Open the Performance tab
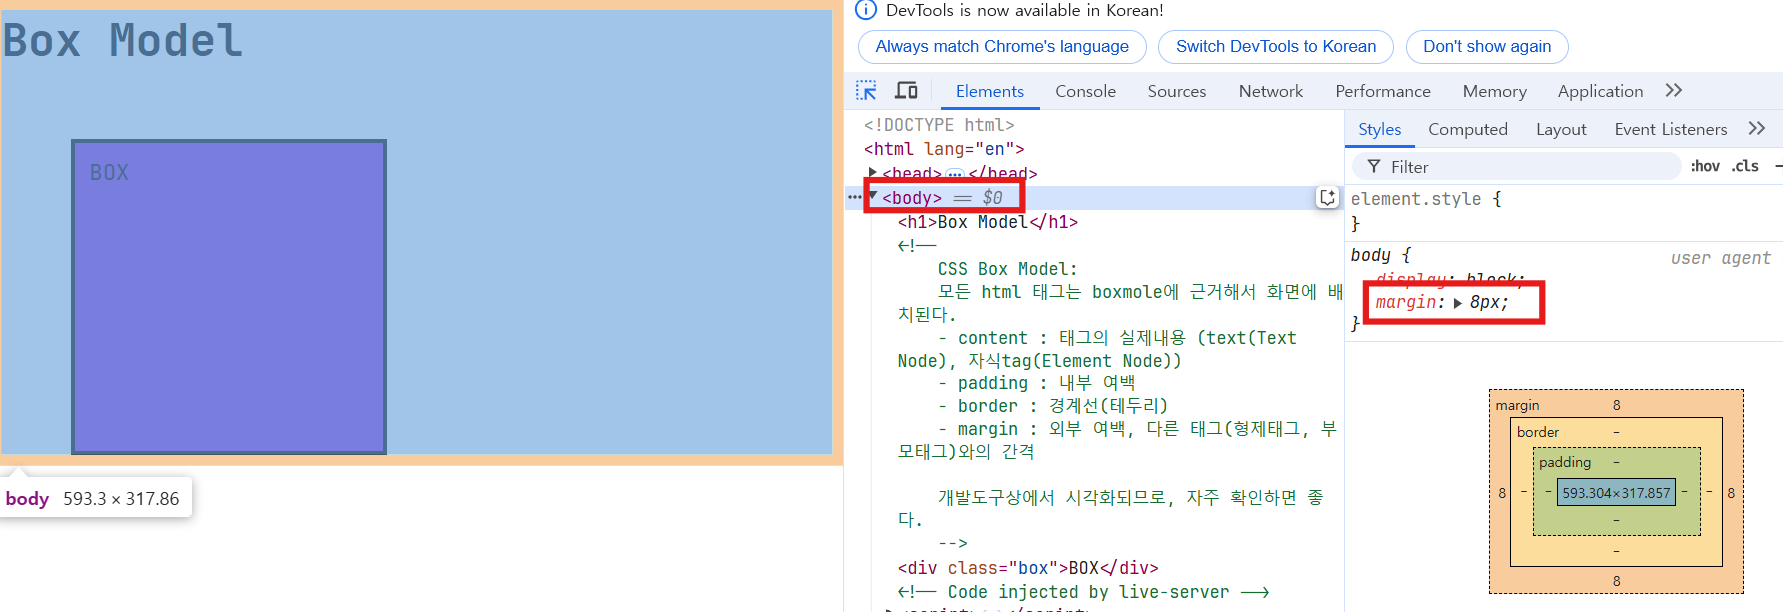This screenshot has width=1783, height=612. pos(1383,91)
